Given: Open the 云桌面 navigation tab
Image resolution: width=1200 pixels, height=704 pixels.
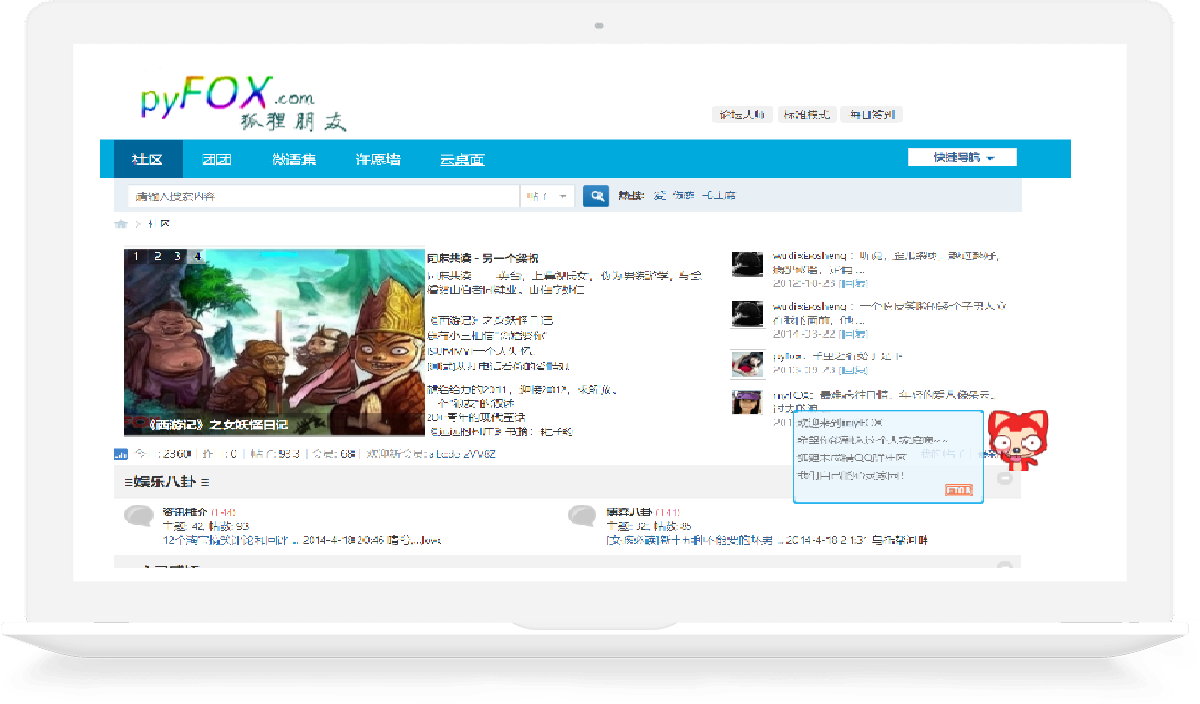Looking at the screenshot, I should click(x=462, y=159).
